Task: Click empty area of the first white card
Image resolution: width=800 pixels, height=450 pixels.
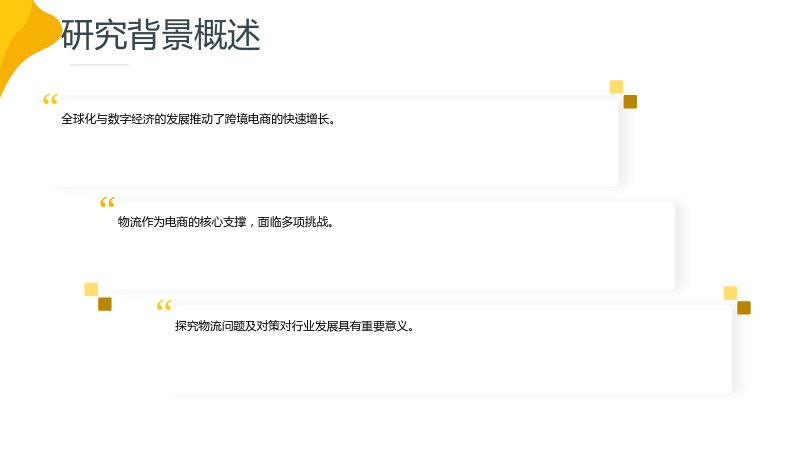Action: click(337, 158)
